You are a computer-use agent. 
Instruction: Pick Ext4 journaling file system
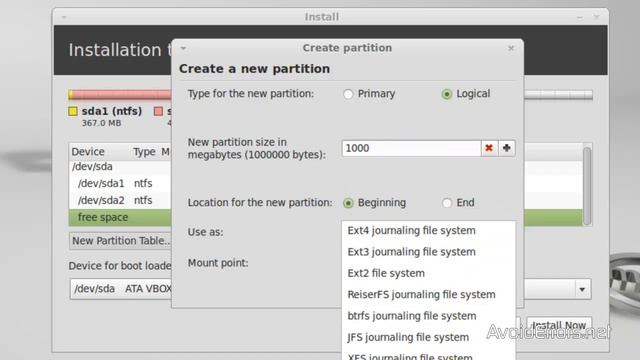(x=428, y=231)
